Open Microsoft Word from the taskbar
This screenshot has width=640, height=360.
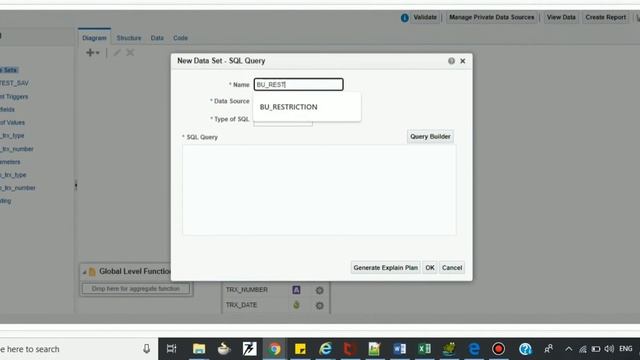400,349
